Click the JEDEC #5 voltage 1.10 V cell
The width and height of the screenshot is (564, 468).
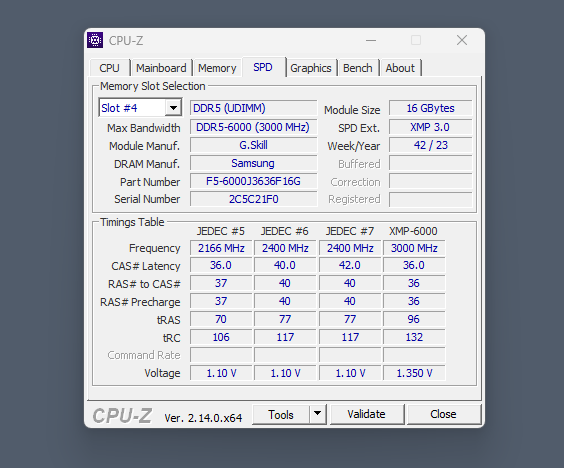221,373
